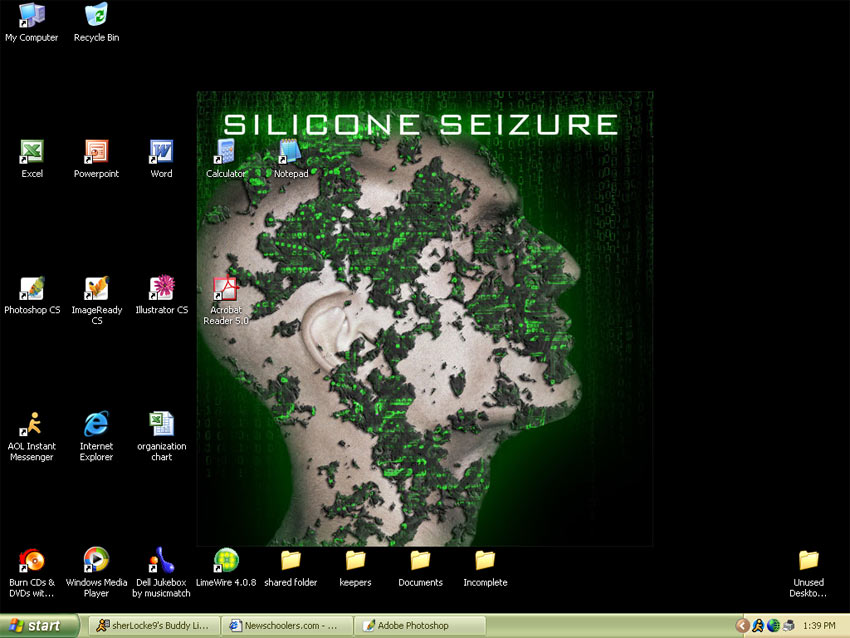Launch Illustrator CS
Image resolution: width=850 pixels, height=638 pixels.
pyautogui.click(x=161, y=290)
